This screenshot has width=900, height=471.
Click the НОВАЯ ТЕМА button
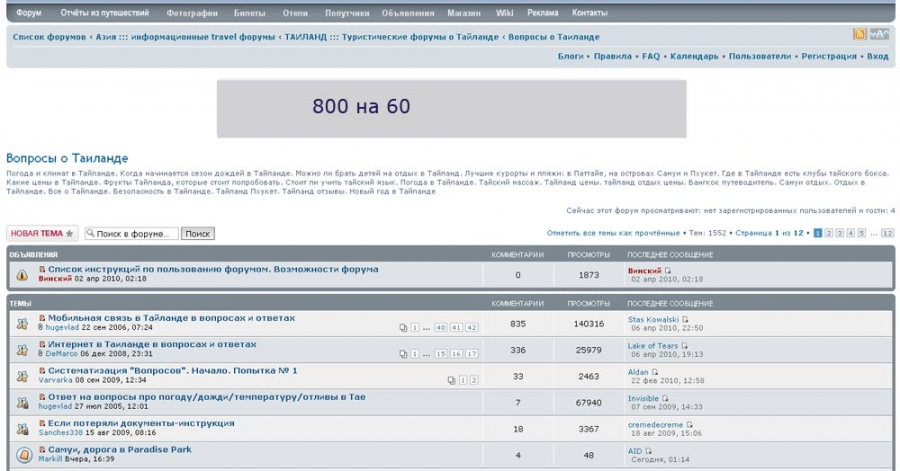tap(42, 233)
